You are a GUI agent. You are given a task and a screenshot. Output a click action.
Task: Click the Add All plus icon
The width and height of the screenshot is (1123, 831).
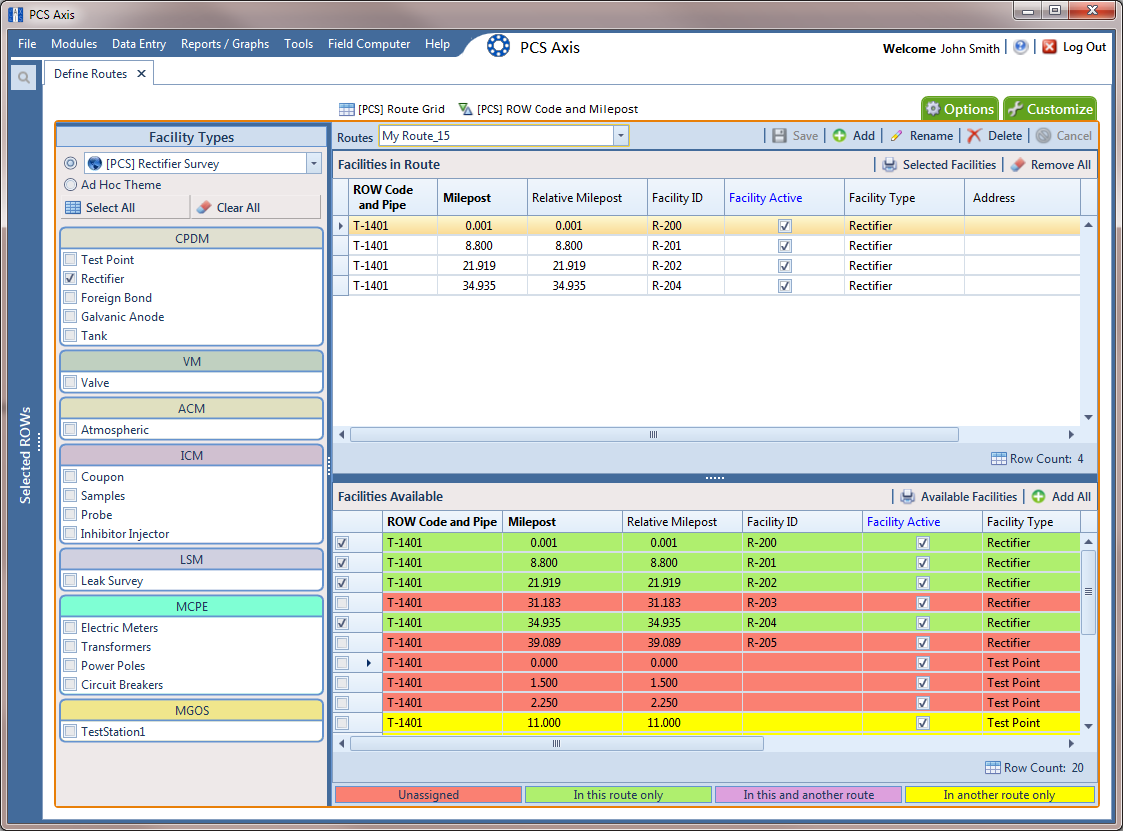(1038, 496)
